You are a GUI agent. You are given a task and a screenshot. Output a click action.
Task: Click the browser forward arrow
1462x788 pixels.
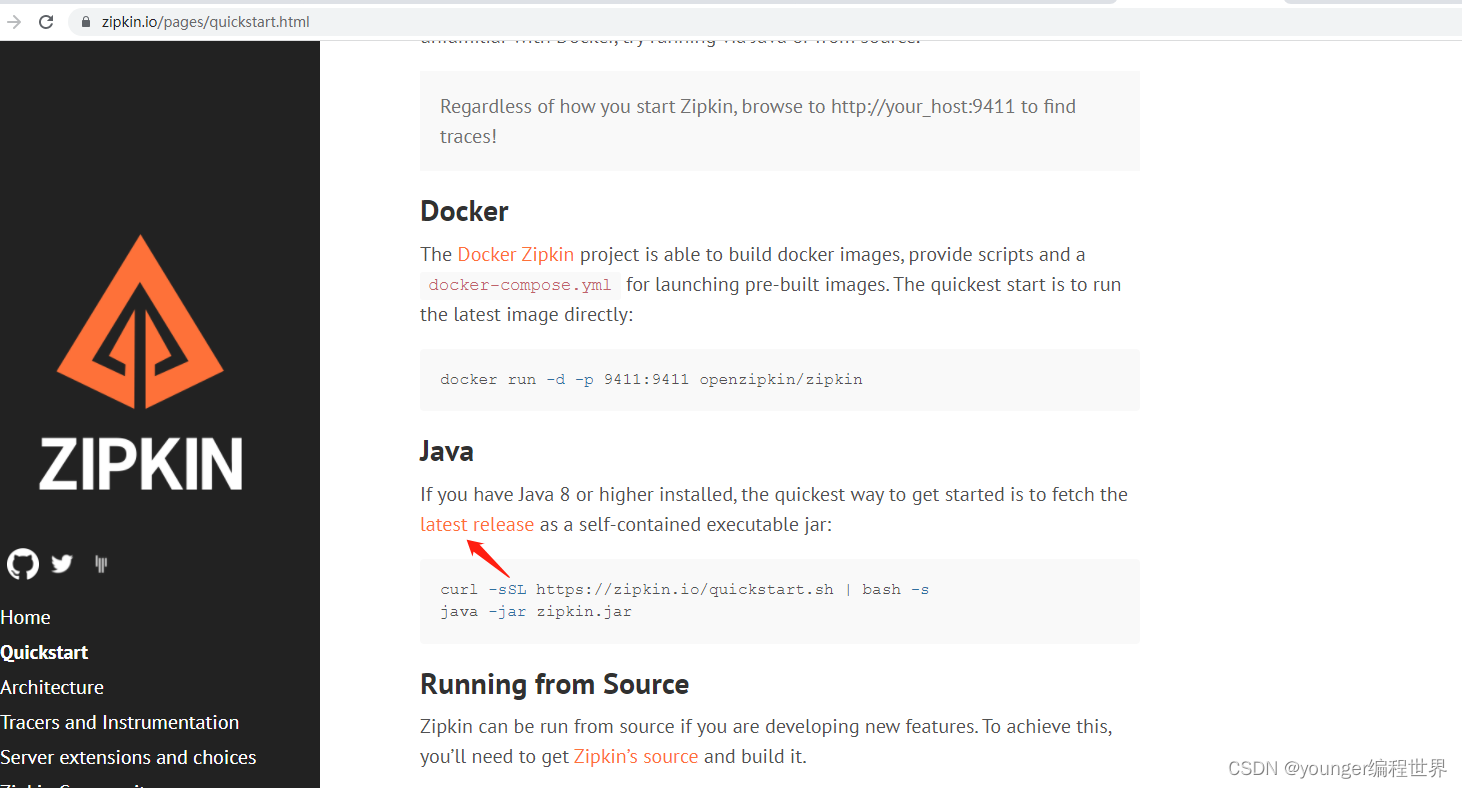(13, 22)
